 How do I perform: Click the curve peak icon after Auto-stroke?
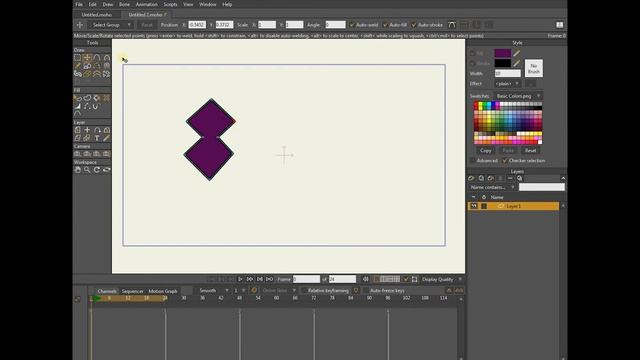click(451, 25)
